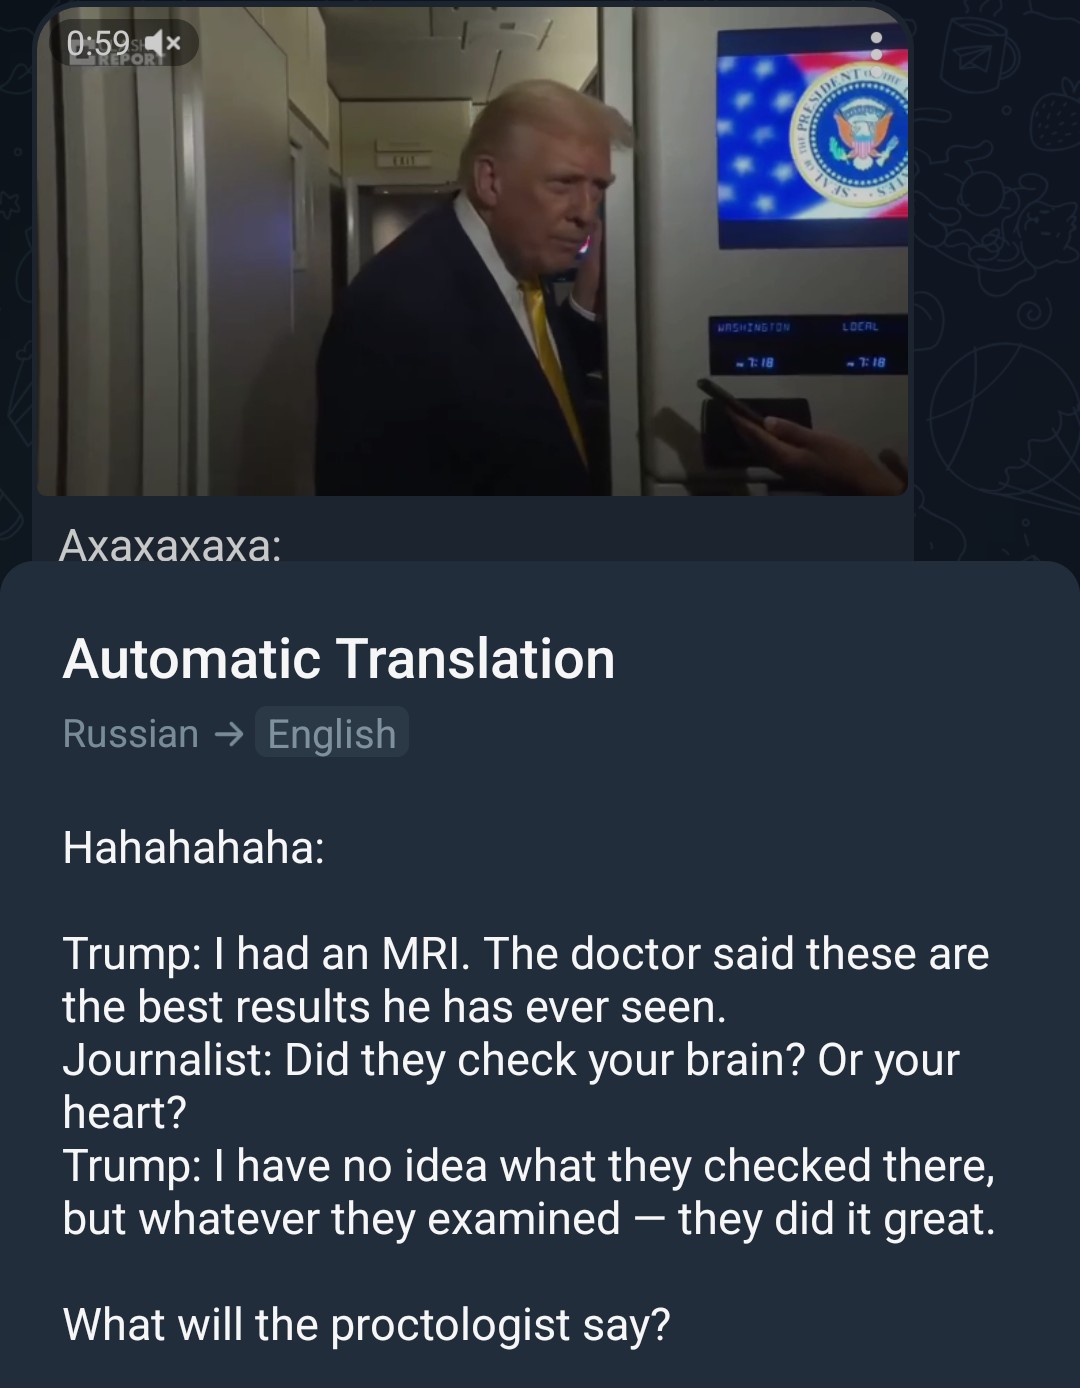Tap the "I have no idea" Trump reply
This screenshot has width=1080, height=1388.
529,1192
